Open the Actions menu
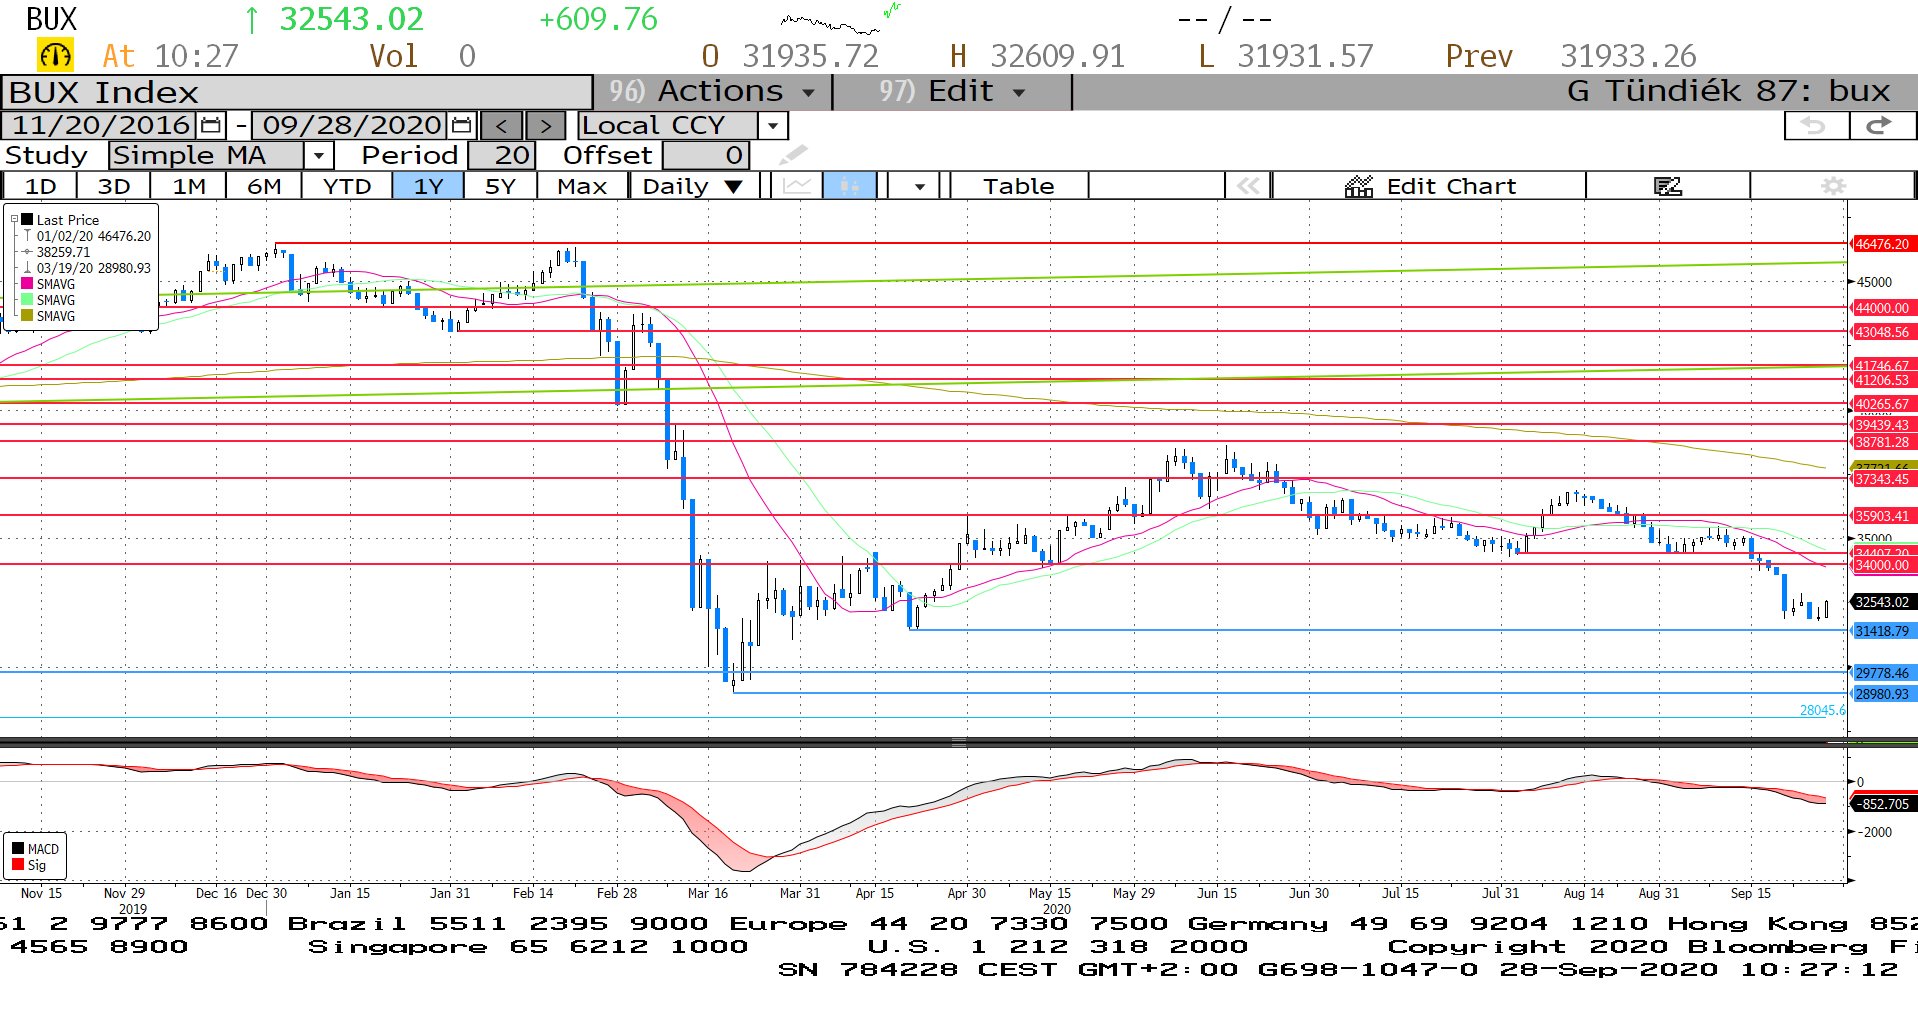Image resolution: width=1918 pixels, height=1025 pixels. click(712, 92)
